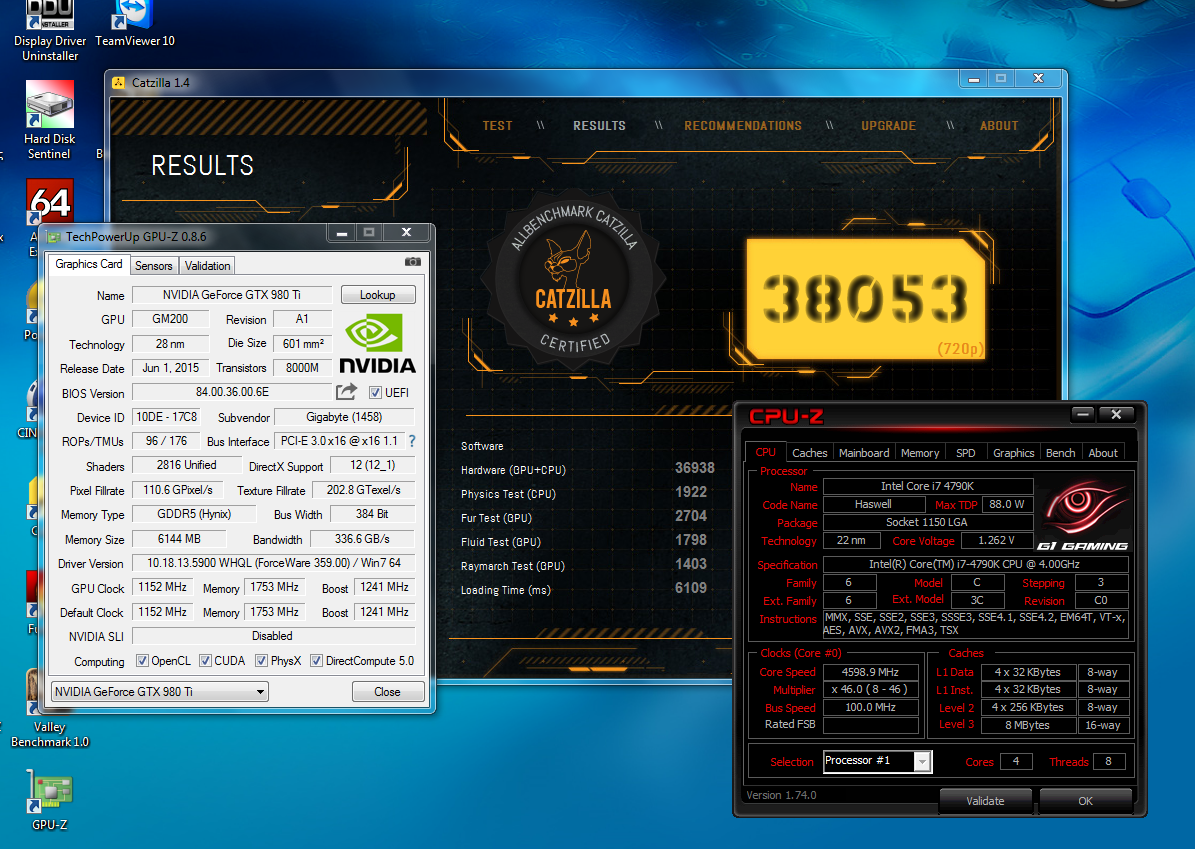
Task: Click the Software label in Catzilla results
Action: pos(482,446)
